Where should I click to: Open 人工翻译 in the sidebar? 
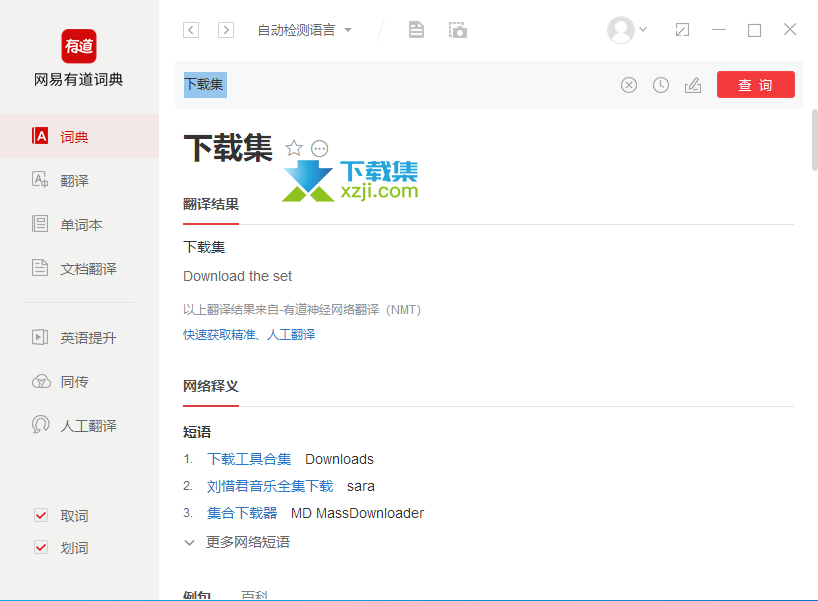79,425
